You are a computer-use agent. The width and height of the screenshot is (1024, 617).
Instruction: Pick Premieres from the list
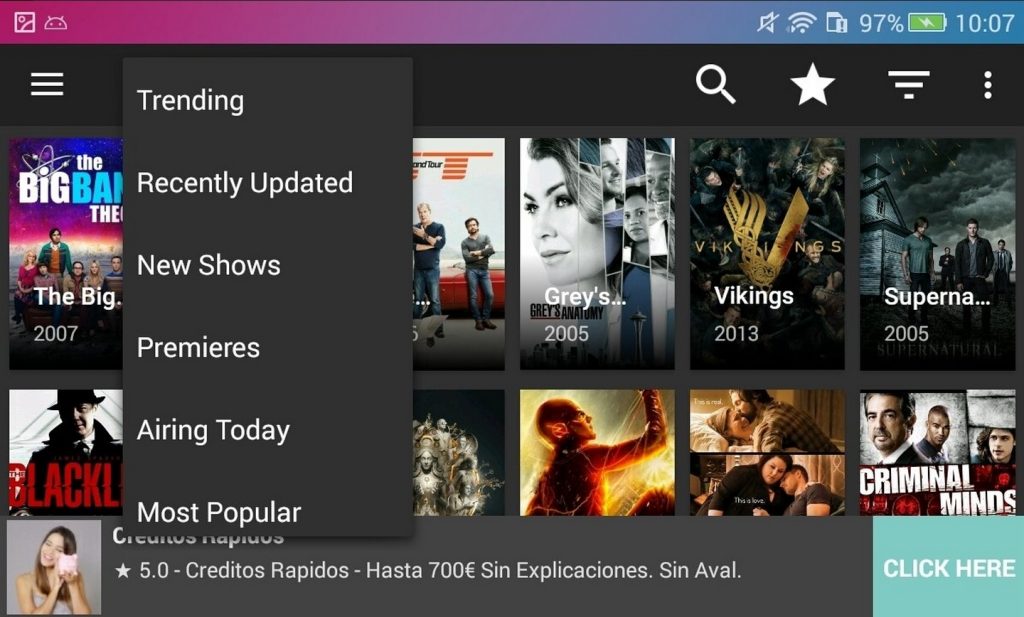[268, 347]
